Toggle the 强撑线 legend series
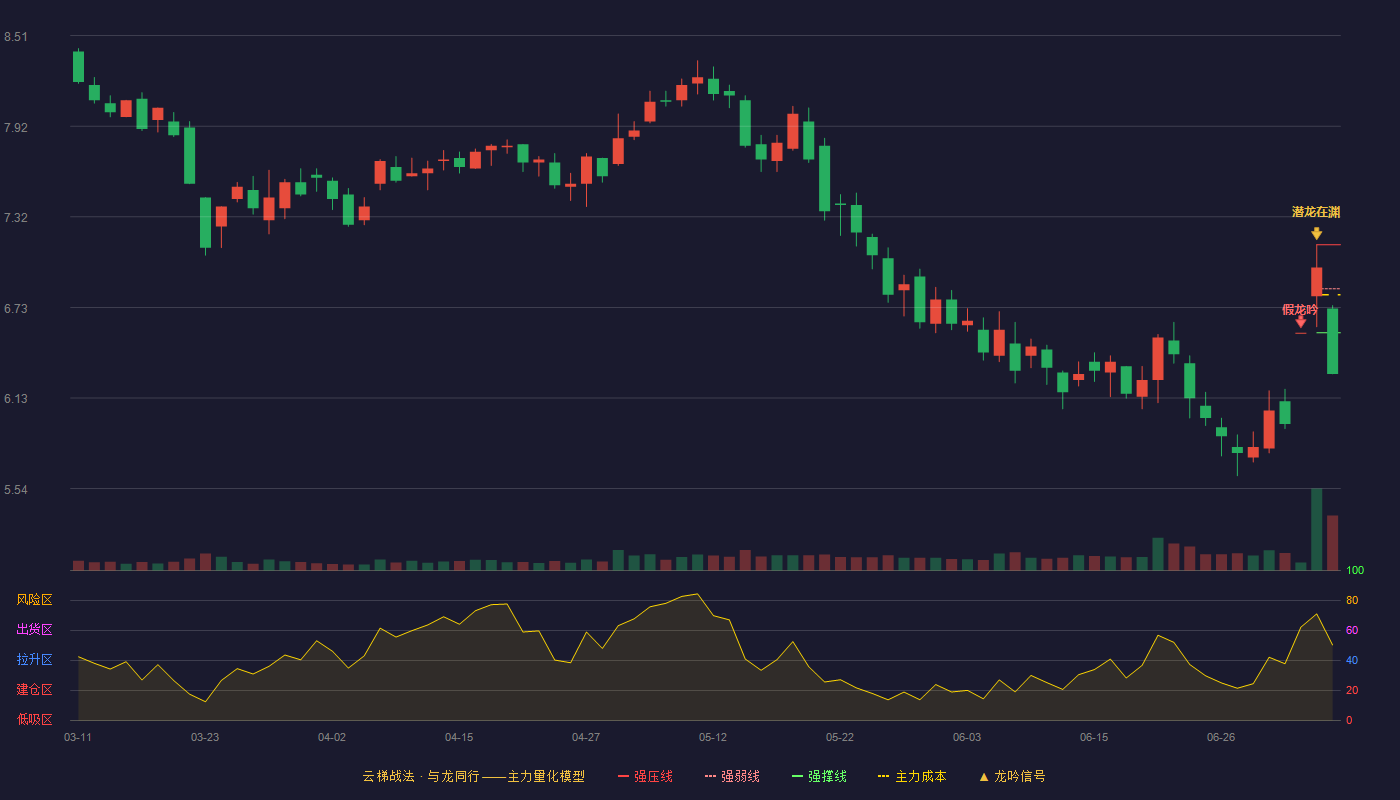Viewport: 1400px width, 800px height. tap(819, 776)
